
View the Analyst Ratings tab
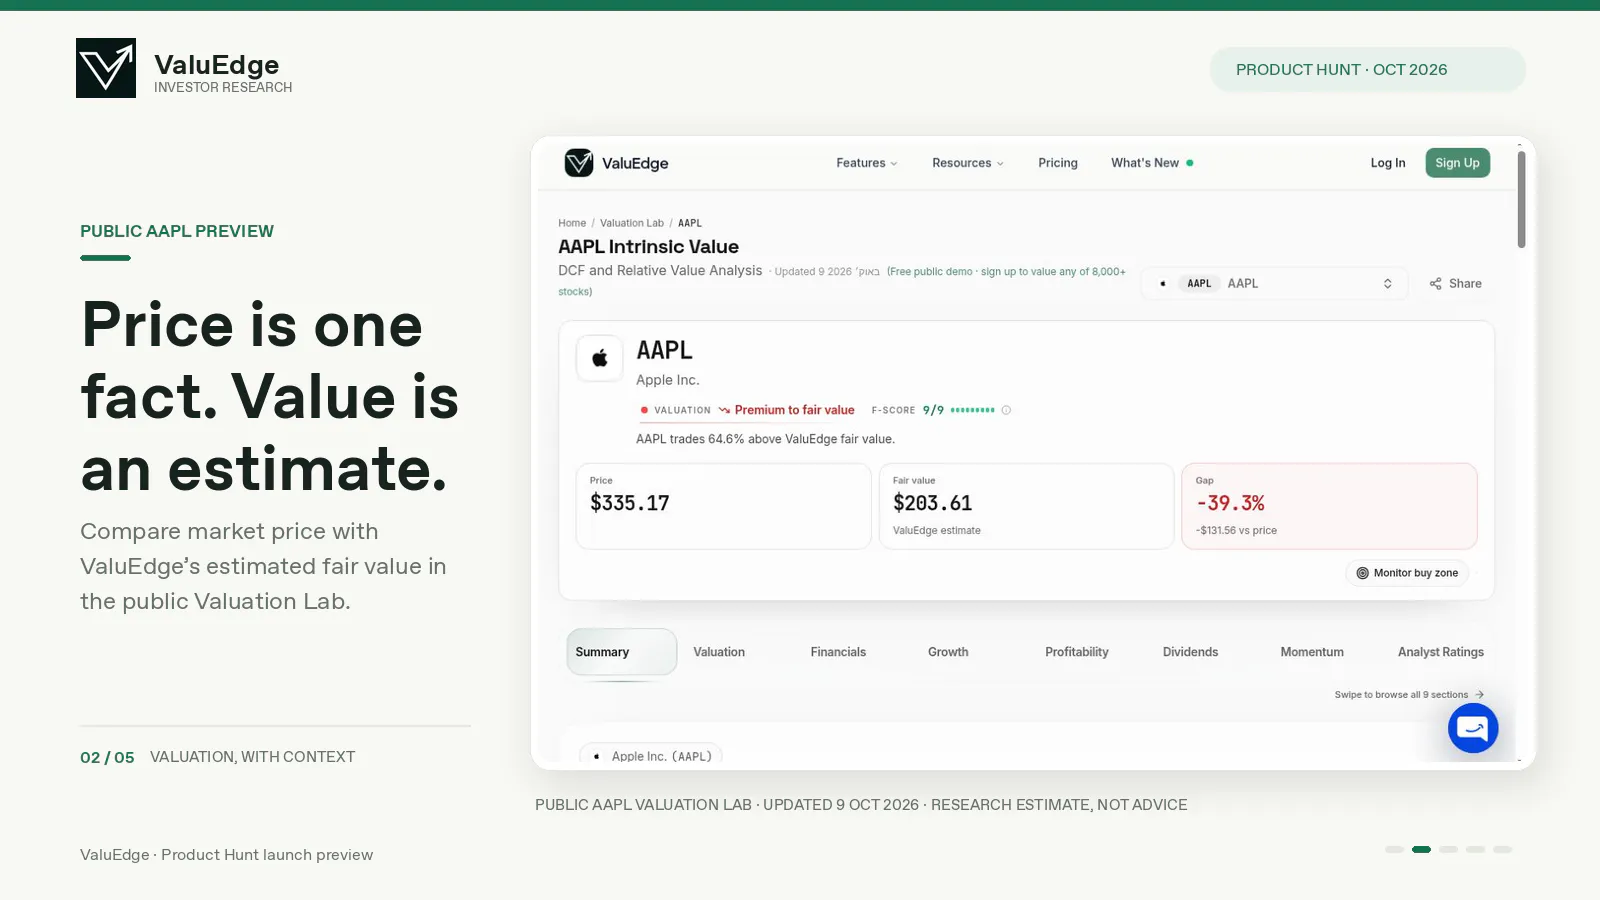pos(1441,652)
